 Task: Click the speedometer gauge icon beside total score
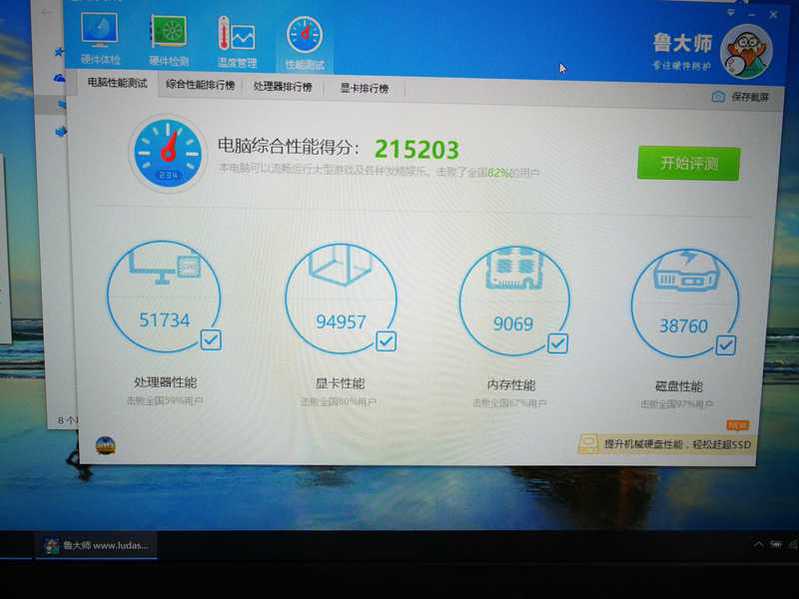(x=167, y=154)
